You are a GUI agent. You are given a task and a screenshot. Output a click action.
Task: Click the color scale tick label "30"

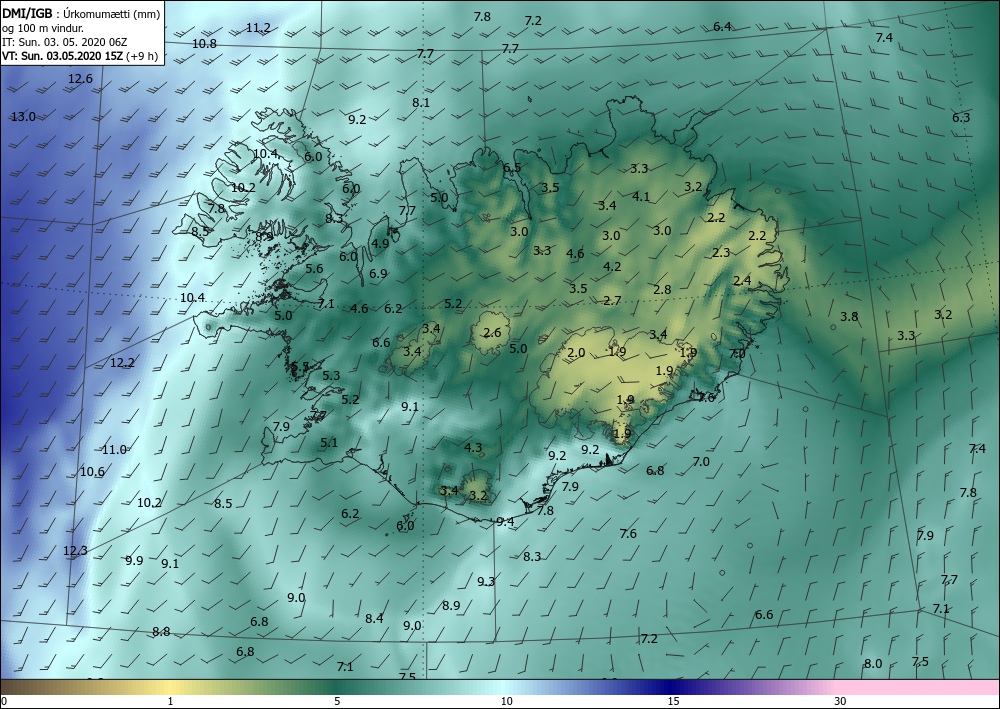tap(841, 701)
